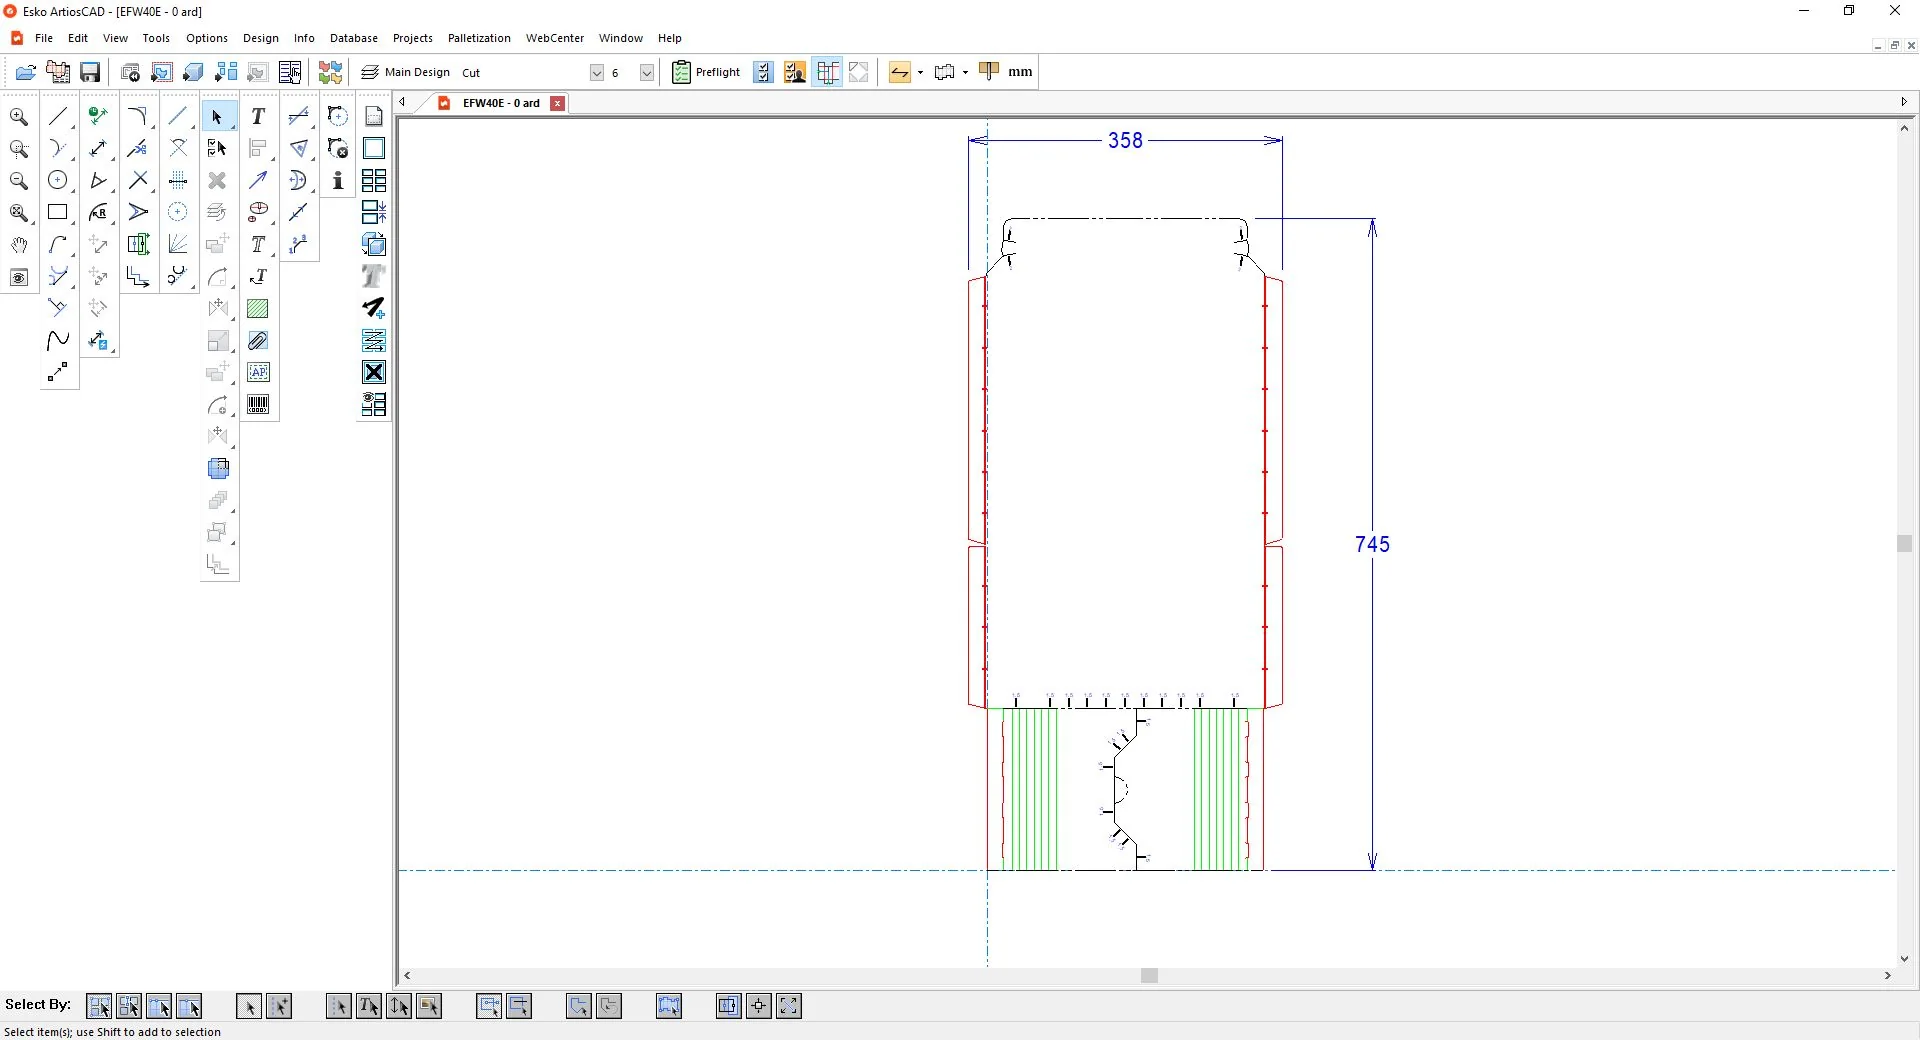Viewport: 1920px width, 1040px height.
Task: Select the Bezier curve tool
Action: pos(58,341)
